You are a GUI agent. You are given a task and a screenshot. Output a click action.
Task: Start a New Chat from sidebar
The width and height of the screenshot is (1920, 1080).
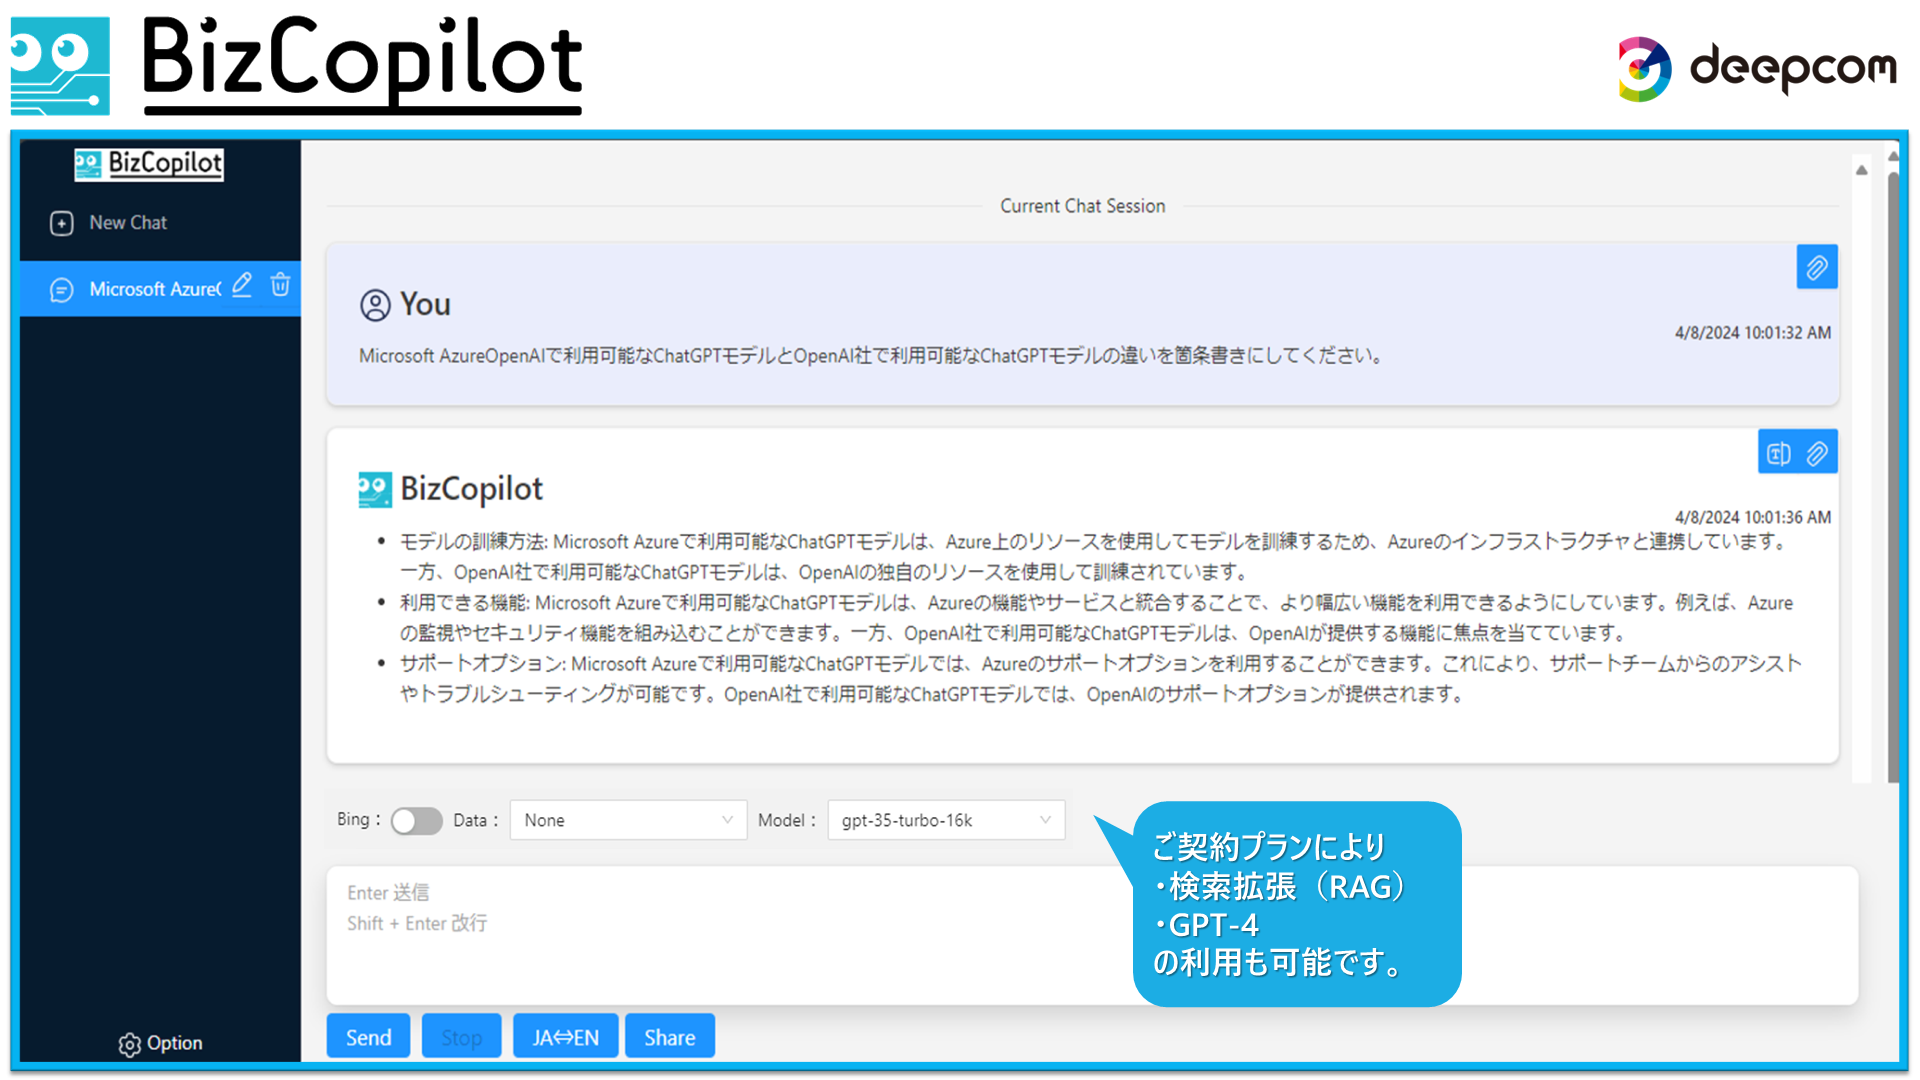pyautogui.click(x=128, y=223)
